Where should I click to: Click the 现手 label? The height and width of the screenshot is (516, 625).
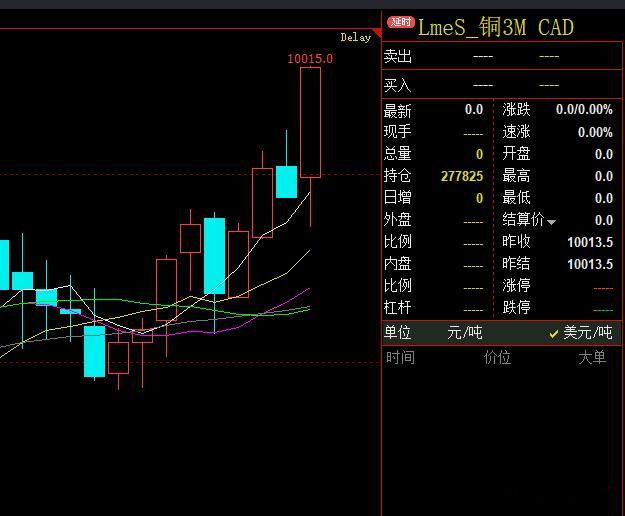click(397, 131)
